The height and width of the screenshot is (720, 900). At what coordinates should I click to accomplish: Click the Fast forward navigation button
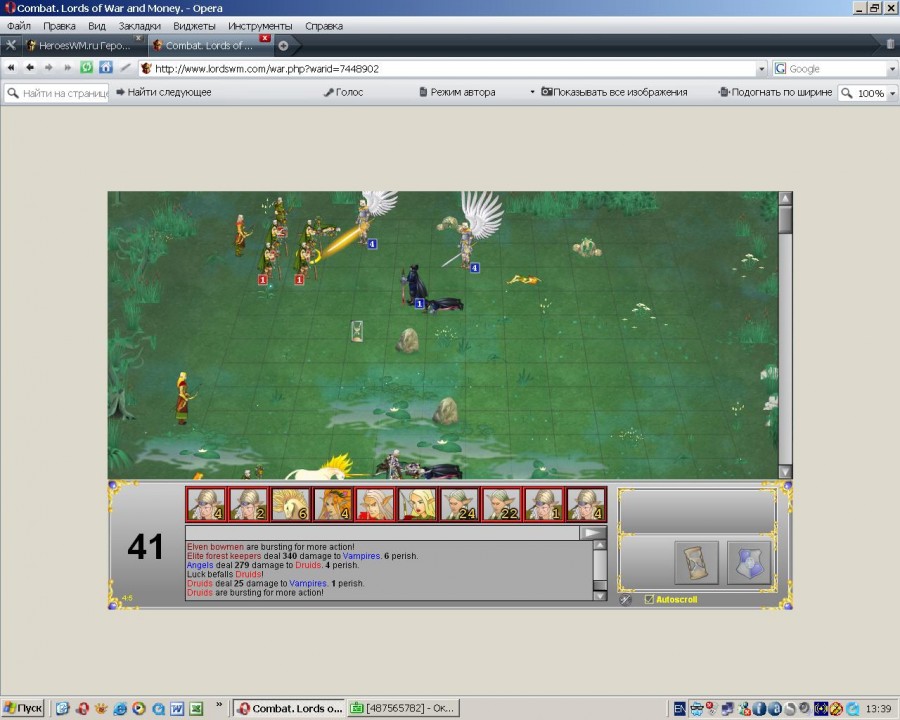[x=68, y=68]
